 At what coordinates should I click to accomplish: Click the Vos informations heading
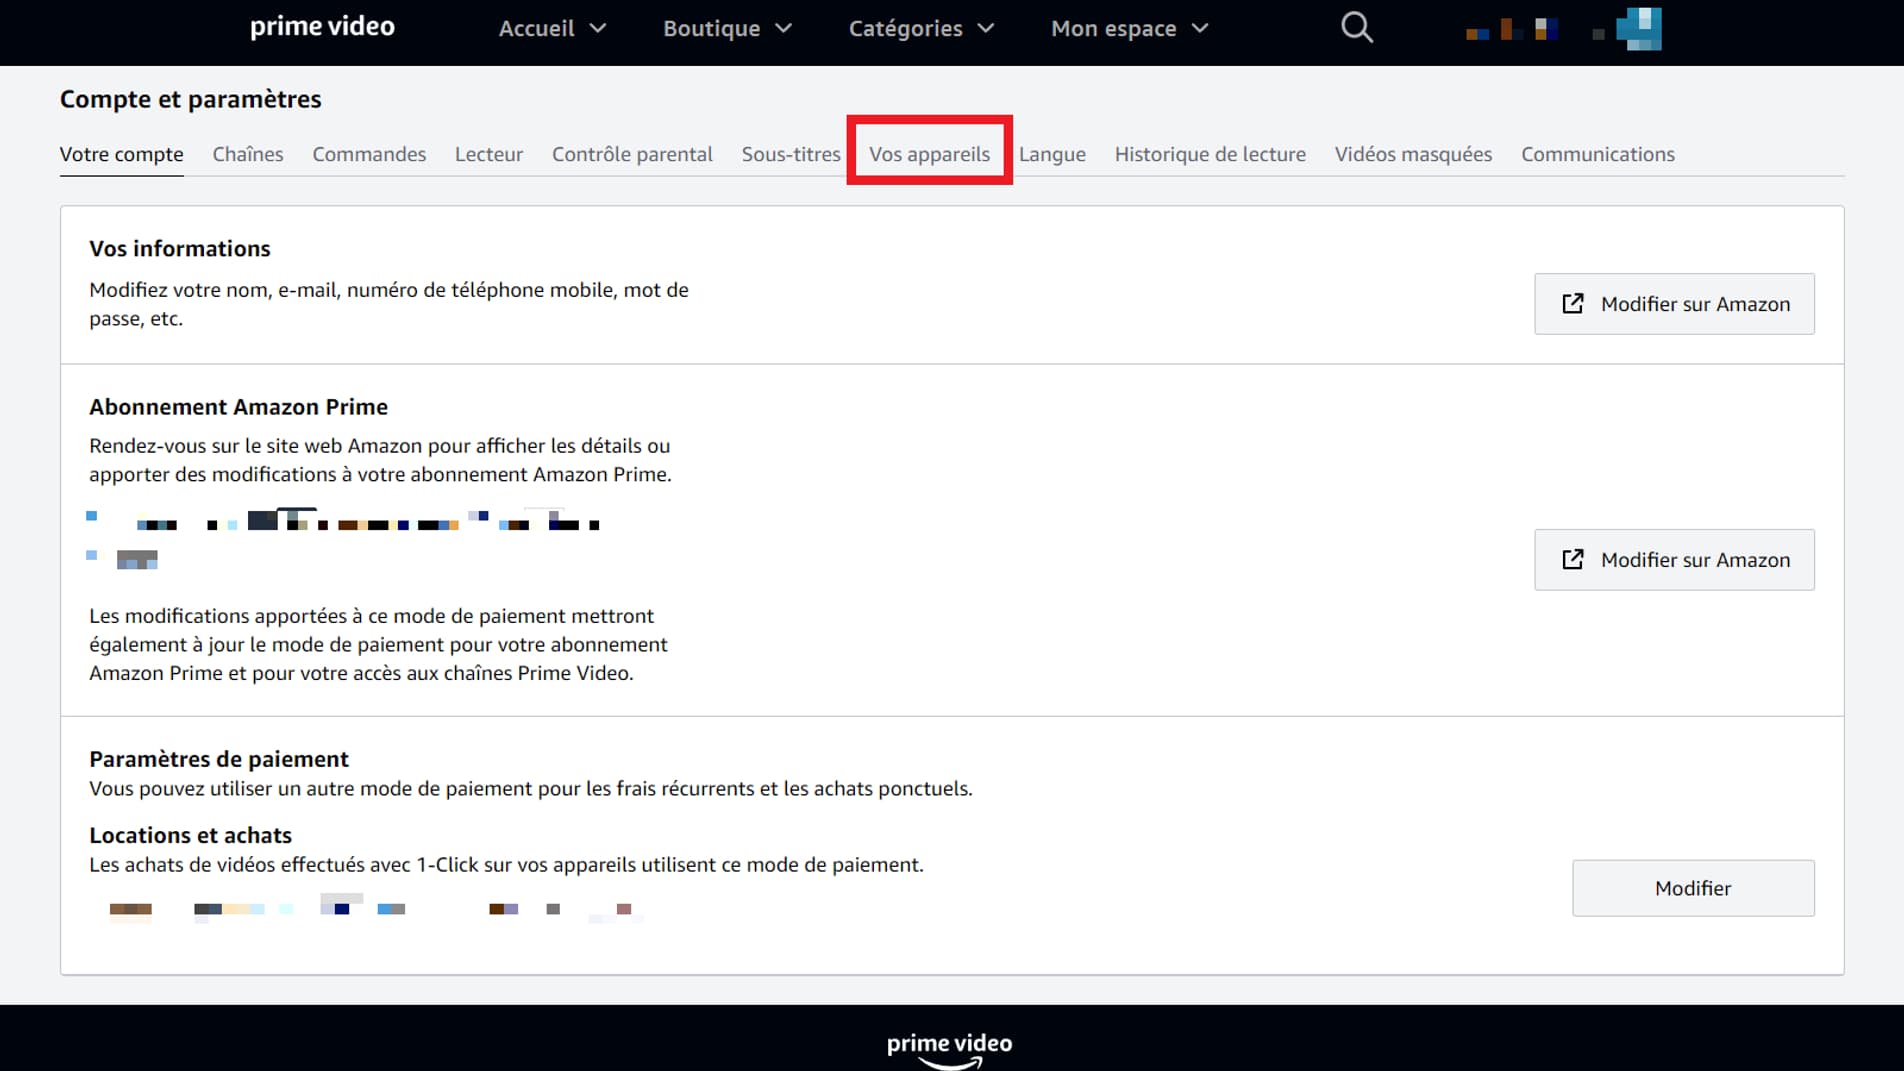coord(180,248)
